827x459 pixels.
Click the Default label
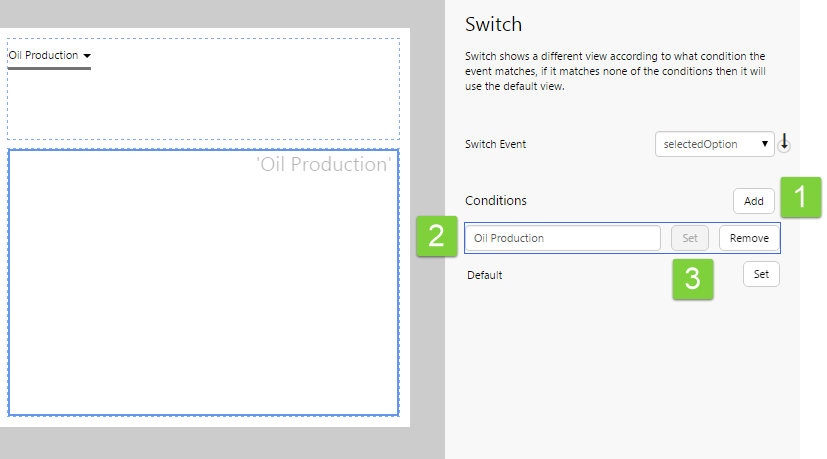(485, 275)
